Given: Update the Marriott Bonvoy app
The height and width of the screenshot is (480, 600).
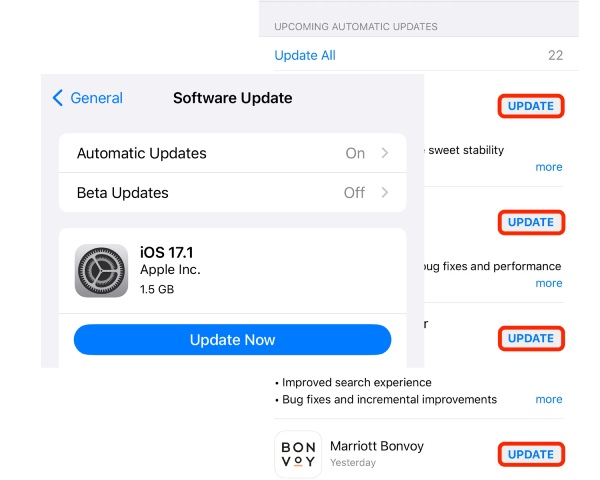Looking at the screenshot, I should 530,454.
